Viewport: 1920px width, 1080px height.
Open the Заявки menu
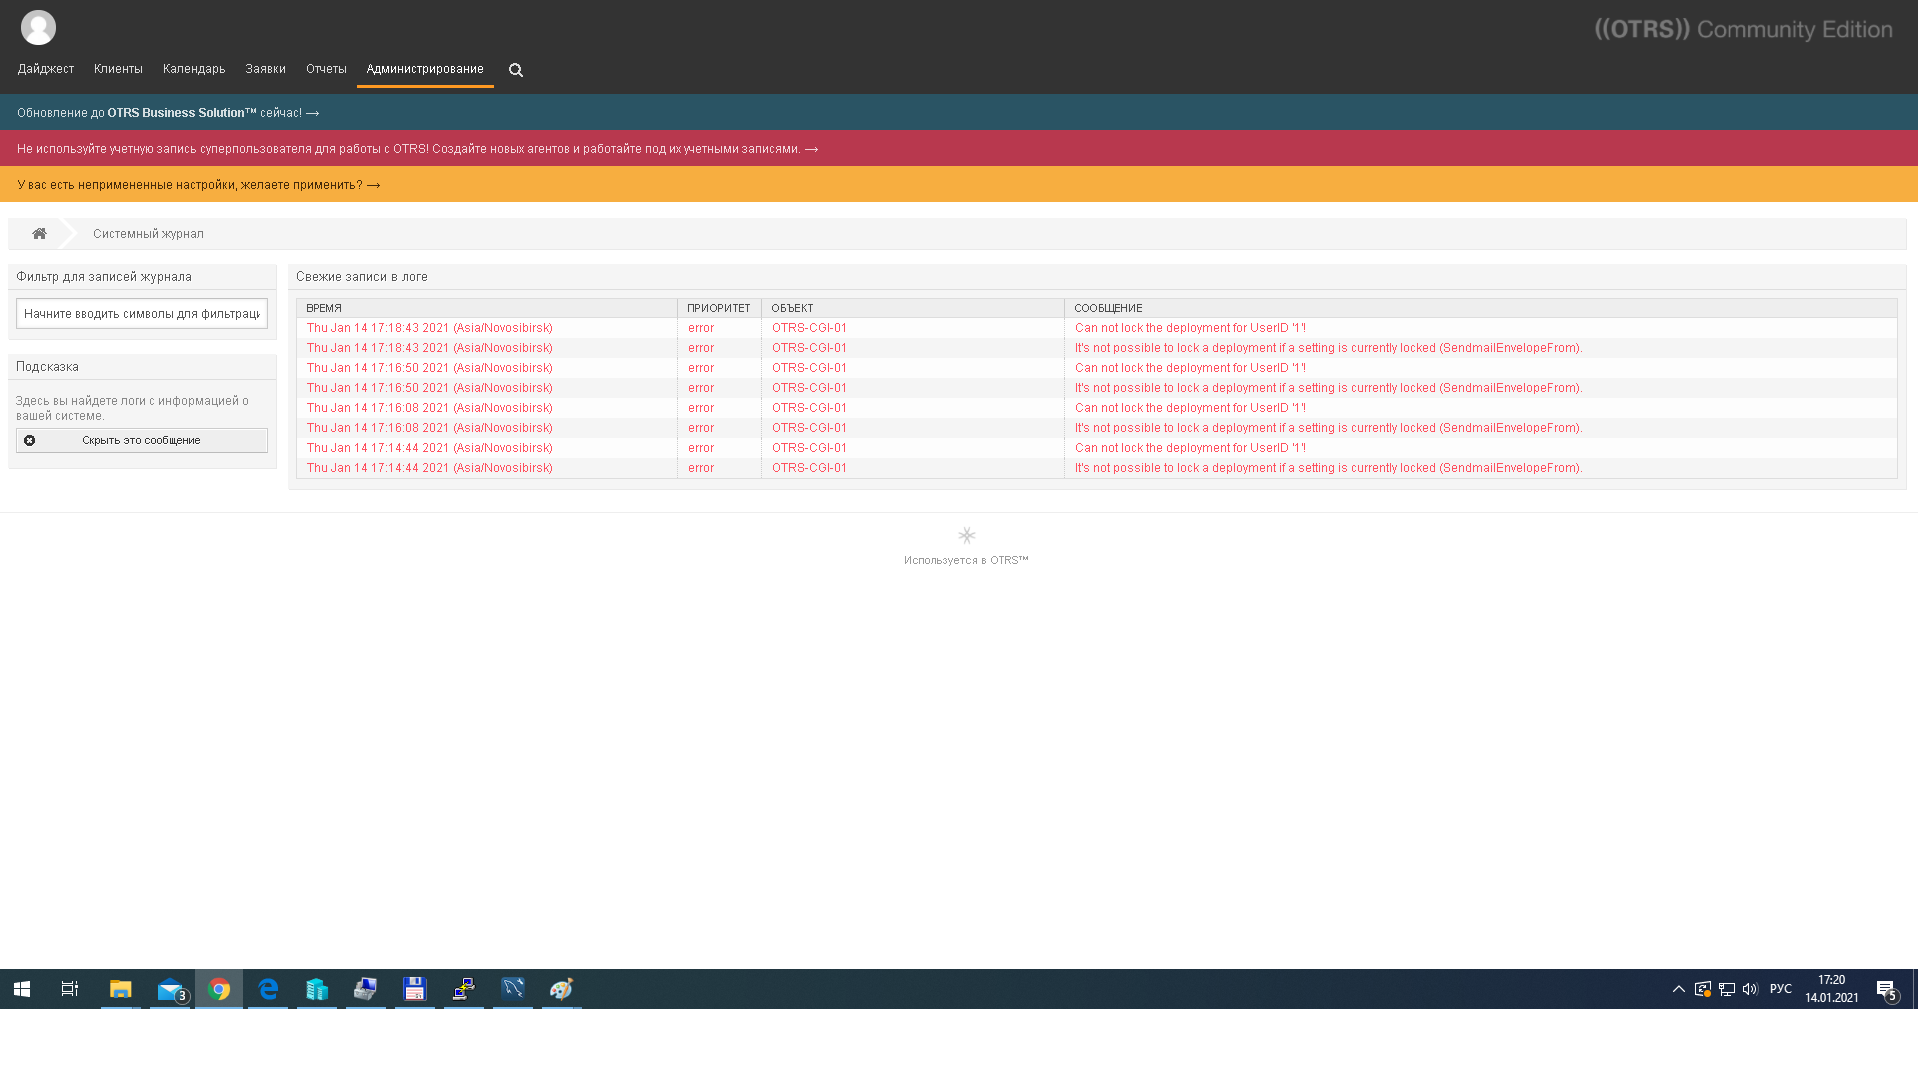(266, 69)
